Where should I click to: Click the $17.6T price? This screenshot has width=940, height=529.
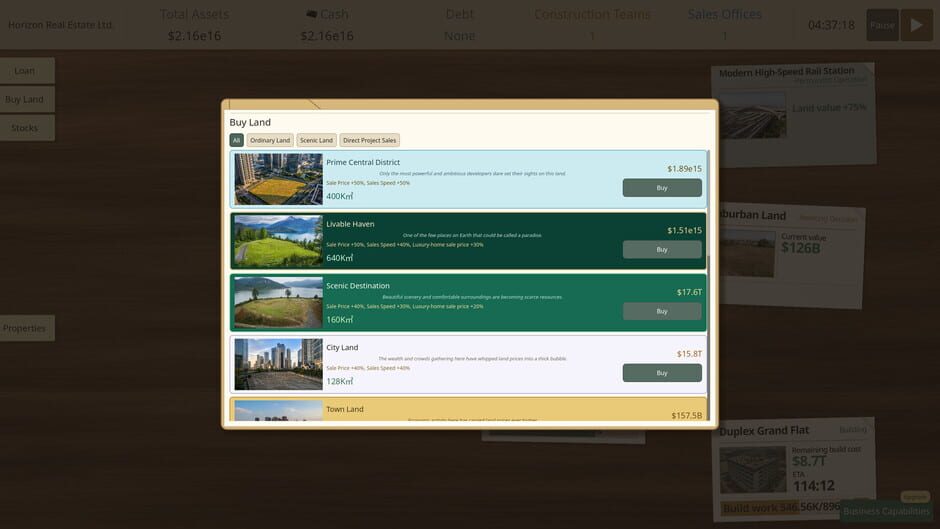[689, 292]
